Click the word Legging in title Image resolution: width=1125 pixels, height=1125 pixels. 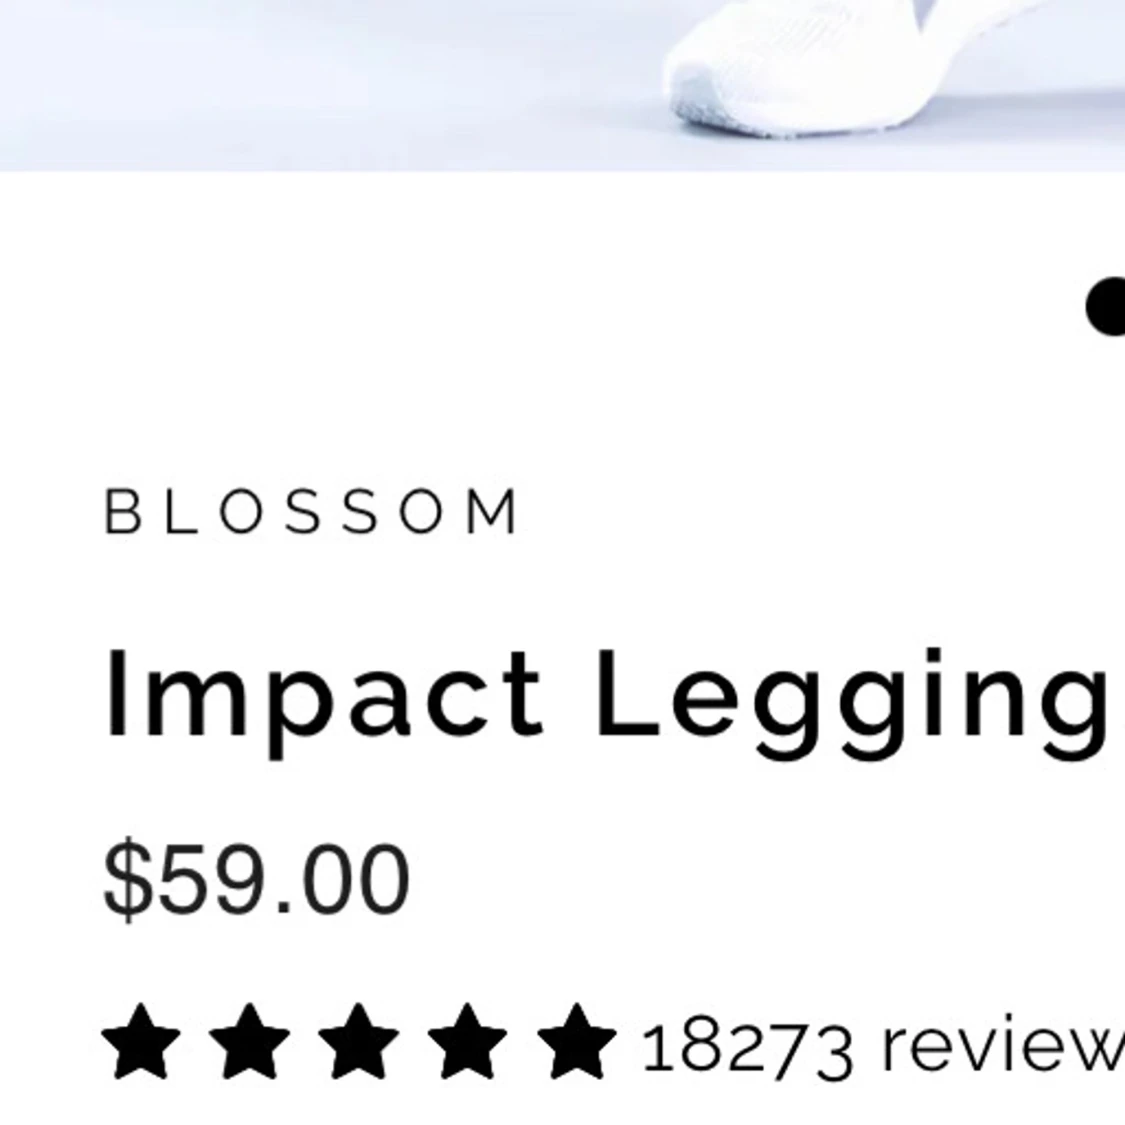[x=852, y=703]
